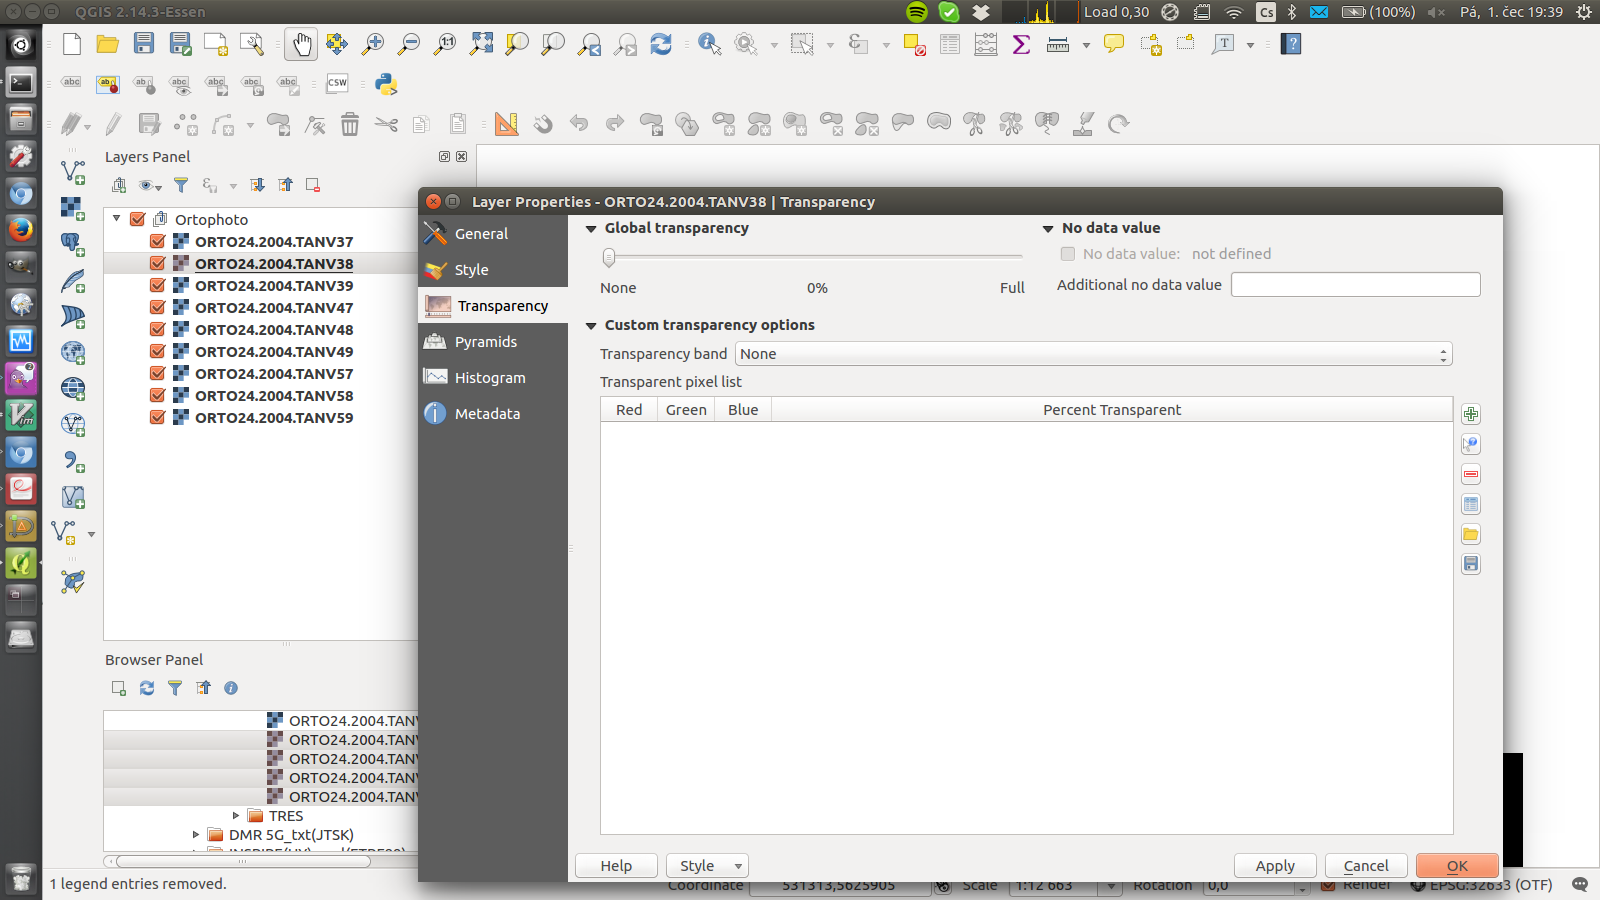The image size is (1600, 900).
Task: Click Refresh icon in Browser Panel
Action: (147, 688)
